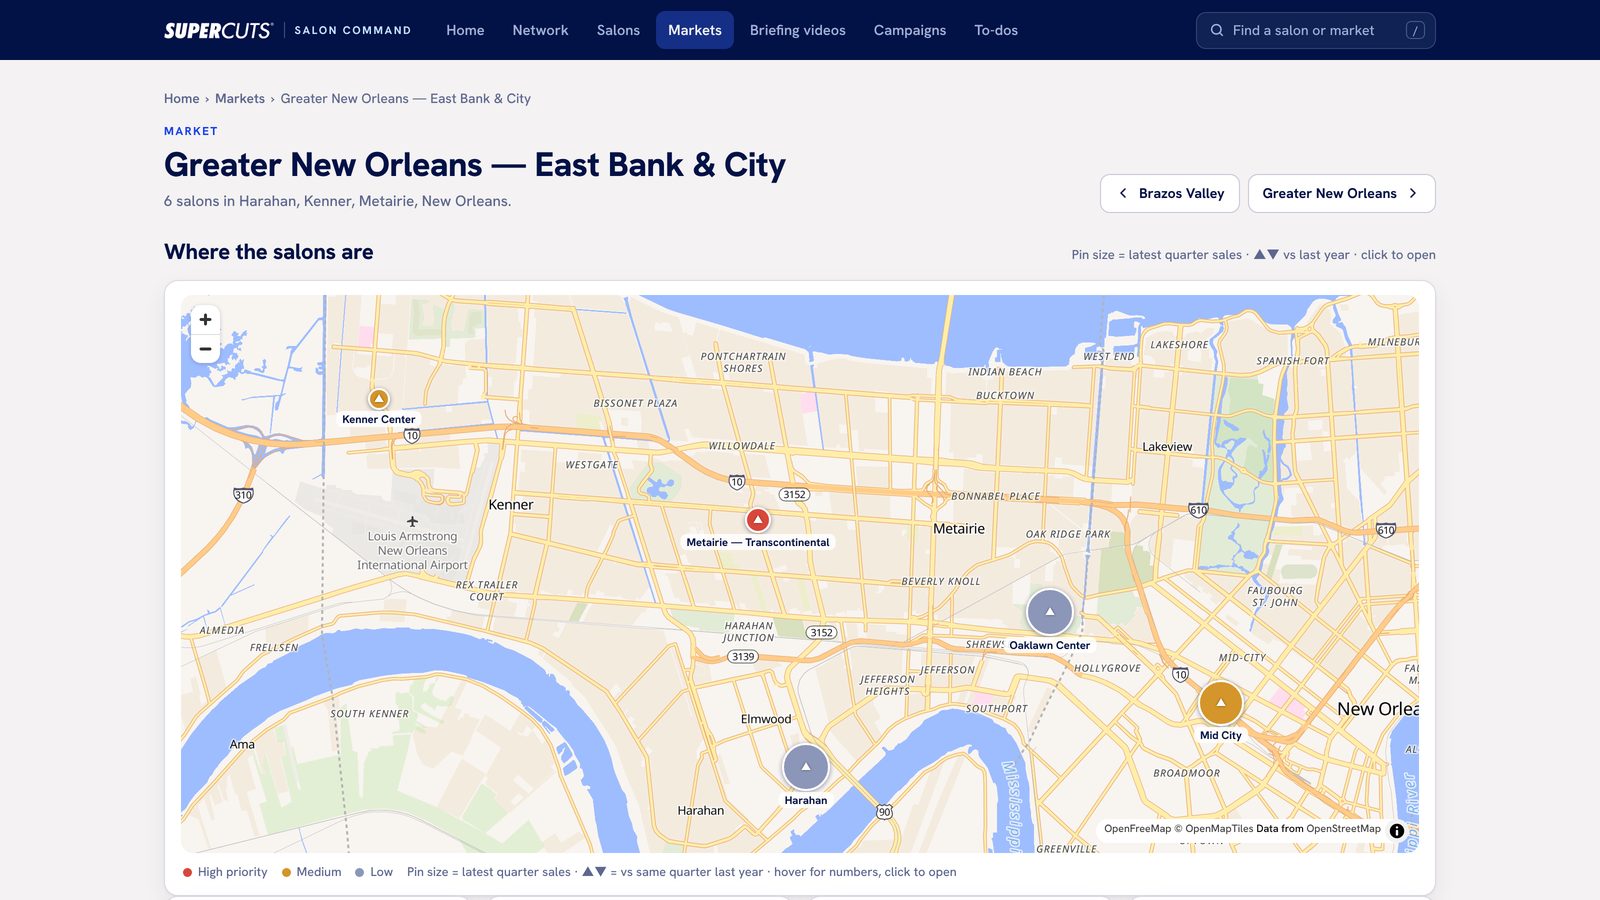Open the Network nav item
This screenshot has height=900, width=1600.
pyautogui.click(x=540, y=30)
